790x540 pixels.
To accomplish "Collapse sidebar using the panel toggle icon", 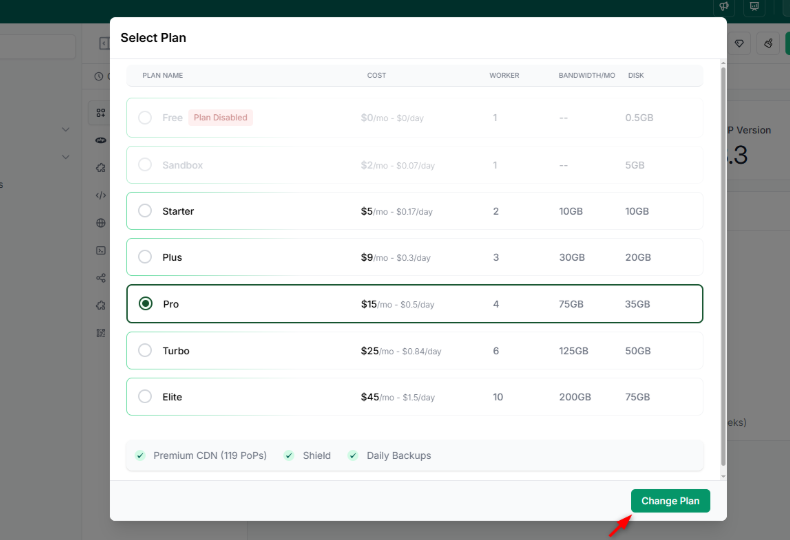I will click(104, 44).
